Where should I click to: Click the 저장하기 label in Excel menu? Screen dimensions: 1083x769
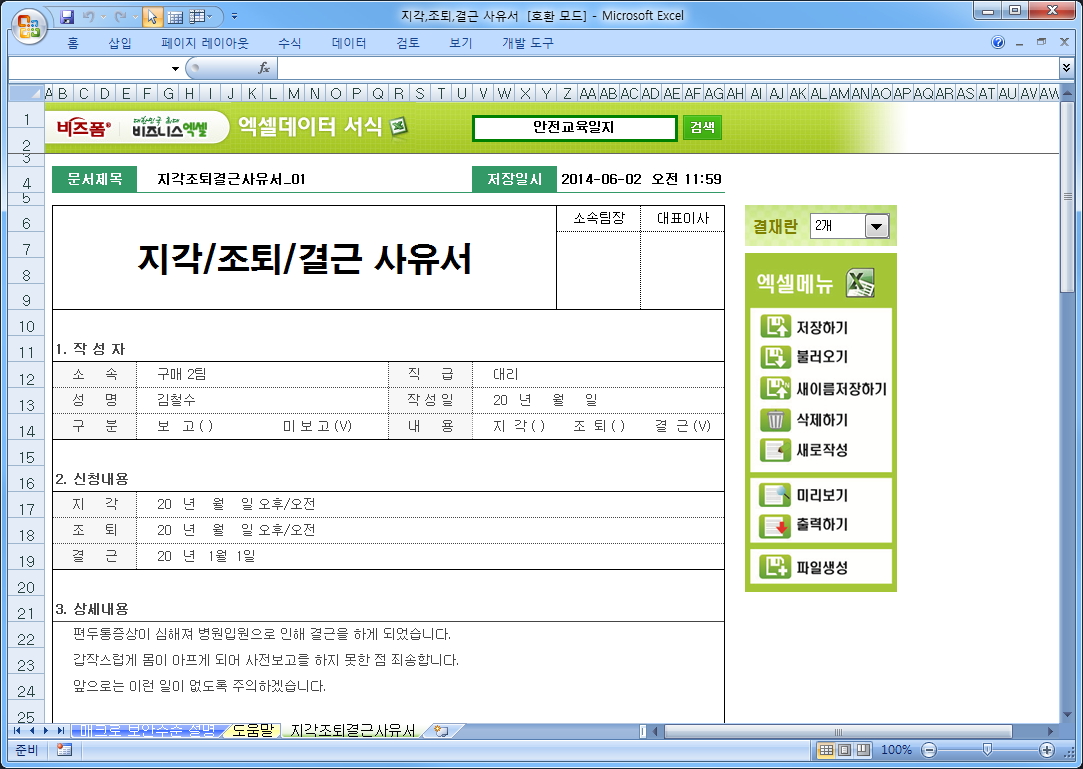pyautogui.click(x=822, y=327)
